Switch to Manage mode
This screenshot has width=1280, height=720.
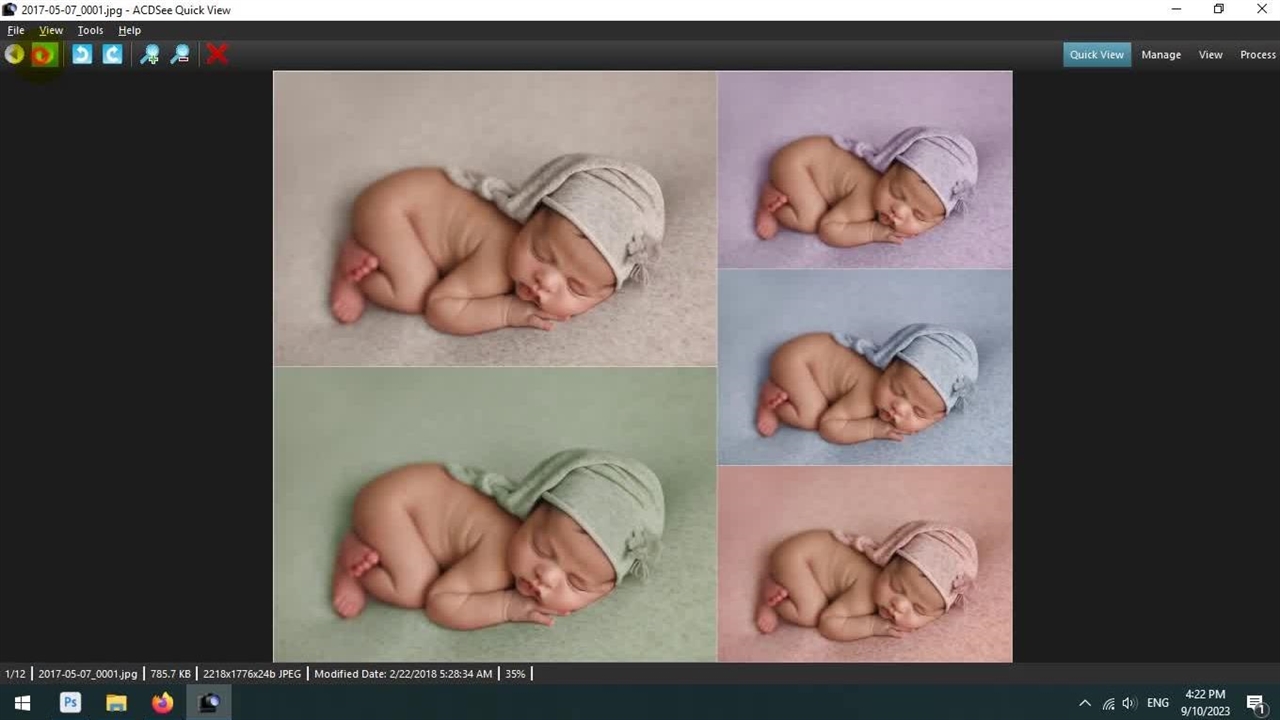[x=1160, y=55]
